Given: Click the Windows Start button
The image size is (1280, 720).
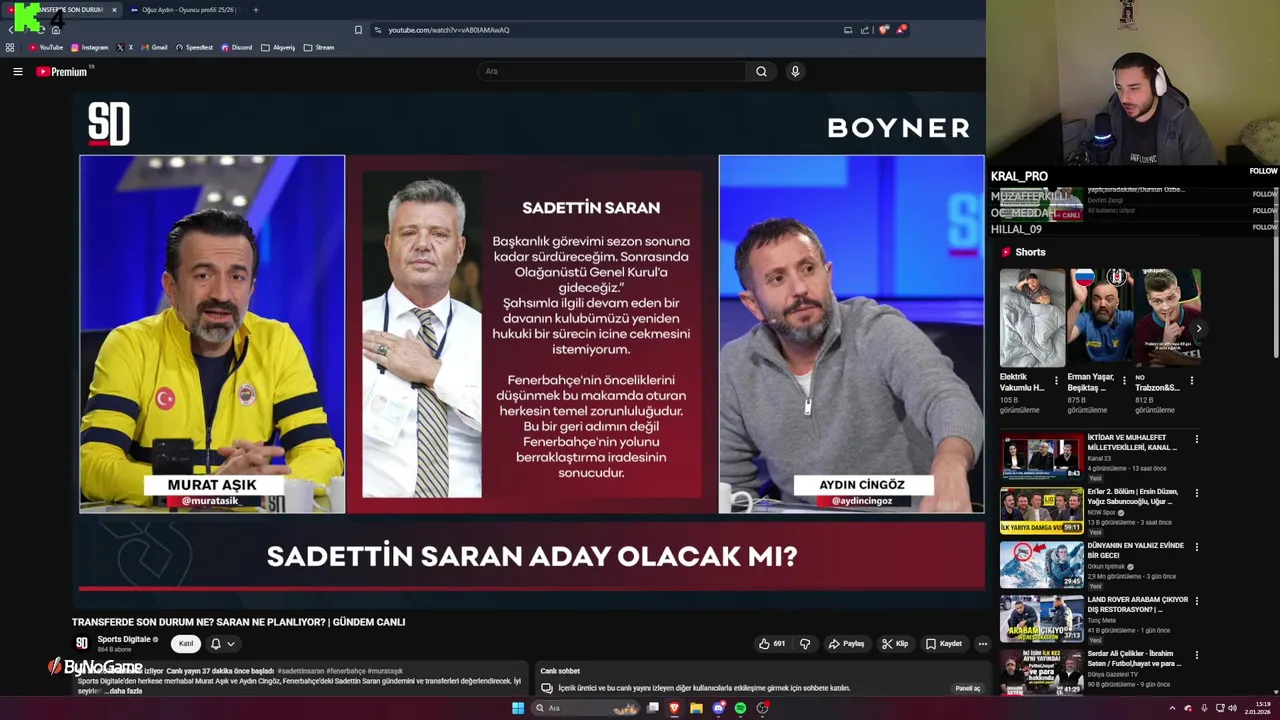Looking at the screenshot, I should pyautogui.click(x=518, y=708).
